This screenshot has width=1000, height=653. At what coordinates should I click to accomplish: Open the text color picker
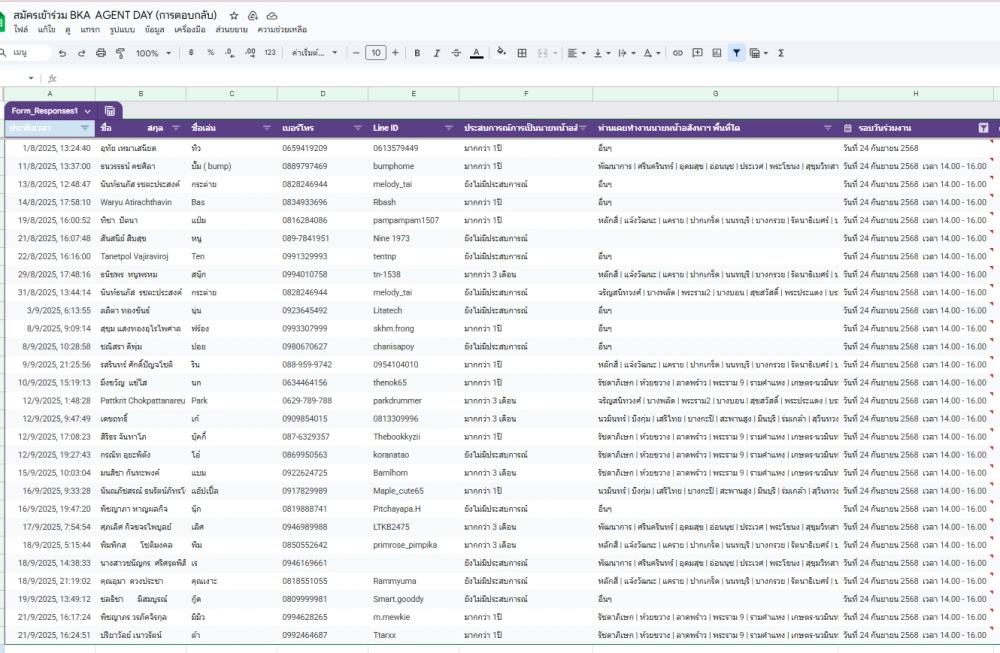(x=476, y=53)
